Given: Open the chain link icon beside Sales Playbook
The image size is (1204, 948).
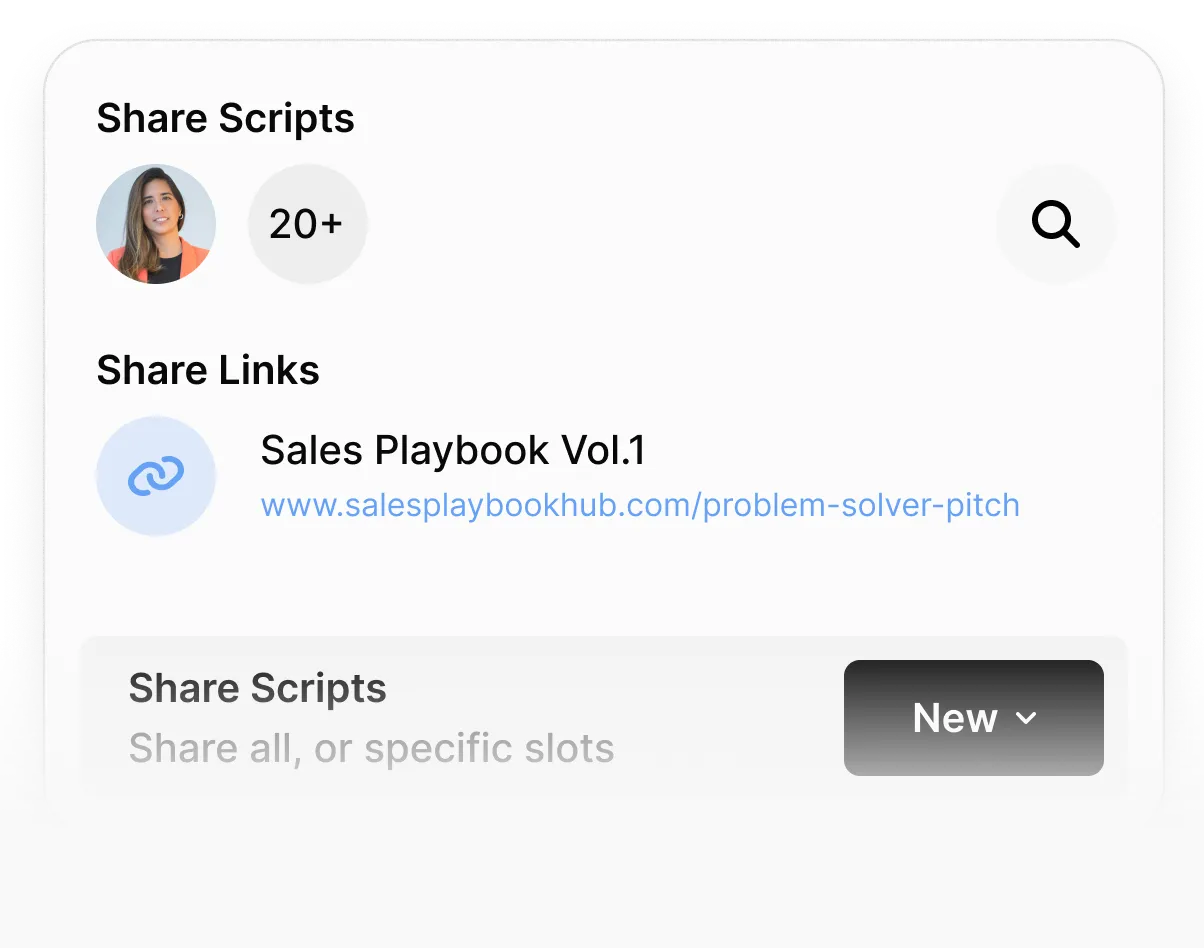Looking at the screenshot, I should pos(156,475).
